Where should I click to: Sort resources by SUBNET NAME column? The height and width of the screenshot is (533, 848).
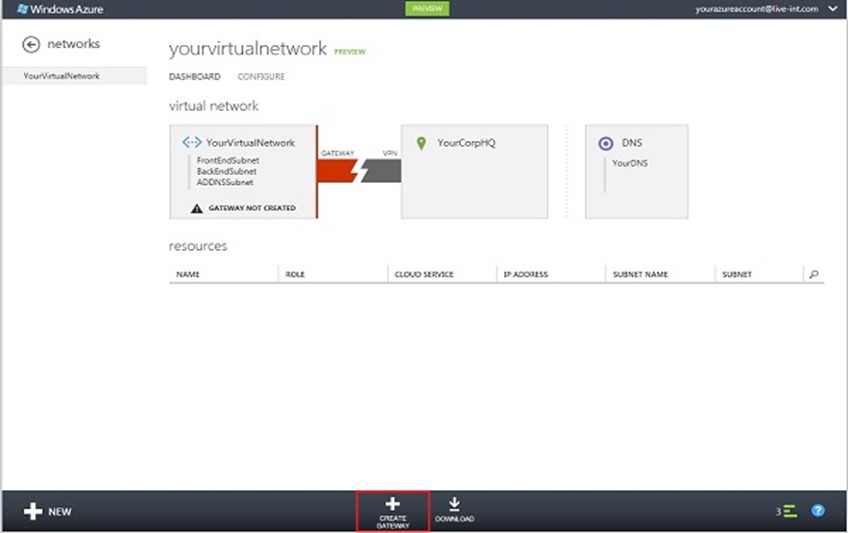pos(640,275)
